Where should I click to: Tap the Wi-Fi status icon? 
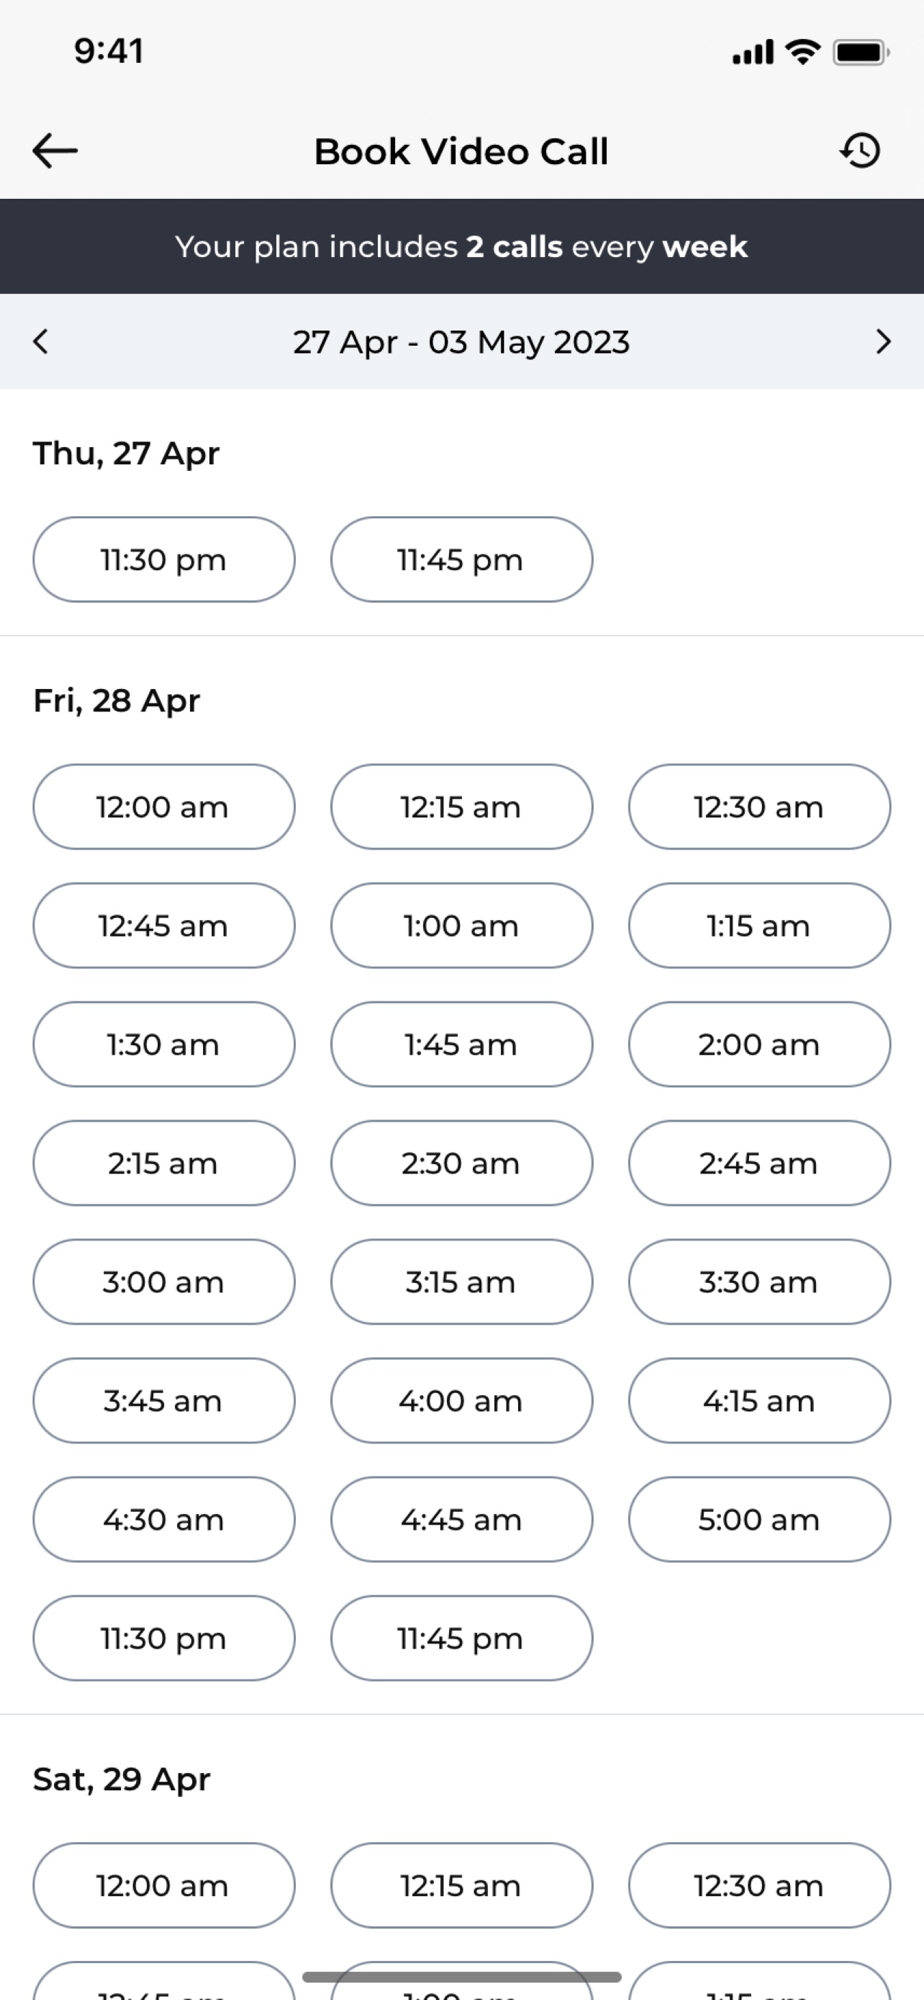pos(802,52)
